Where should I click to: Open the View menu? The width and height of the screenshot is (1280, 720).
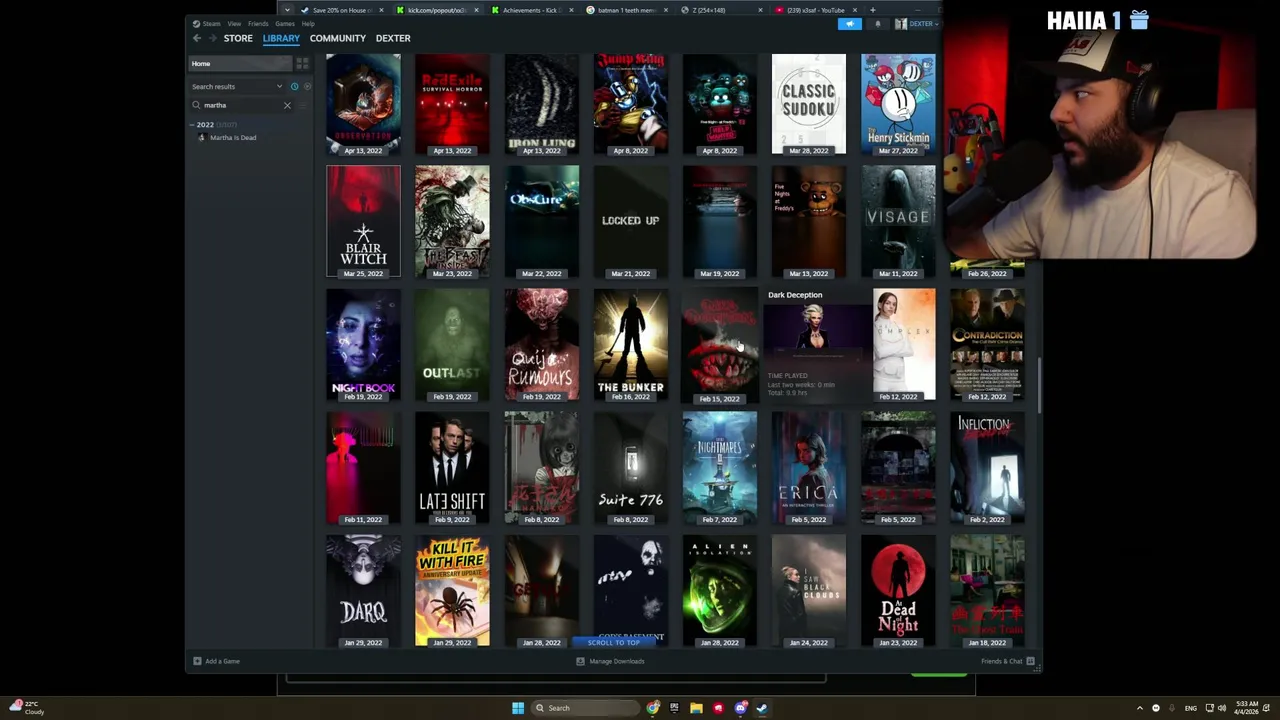tap(234, 24)
